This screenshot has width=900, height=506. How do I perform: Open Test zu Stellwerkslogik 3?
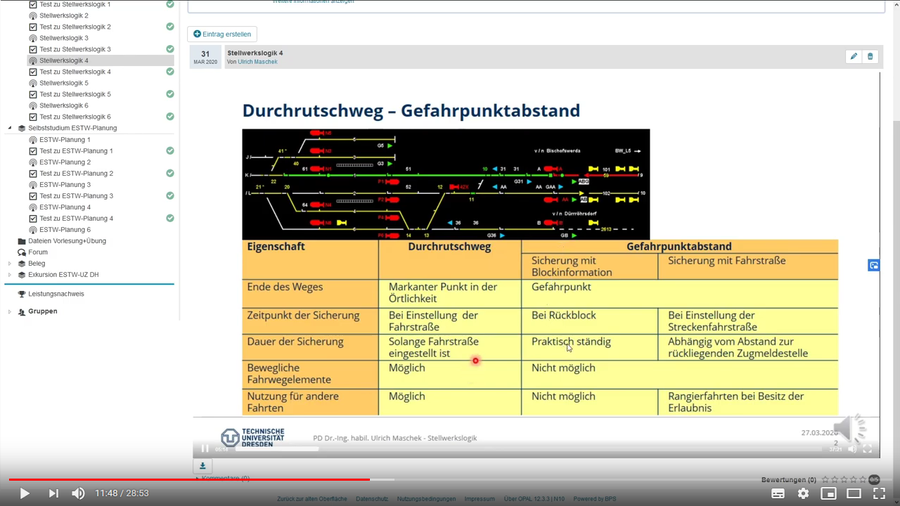tap(75, 49)
